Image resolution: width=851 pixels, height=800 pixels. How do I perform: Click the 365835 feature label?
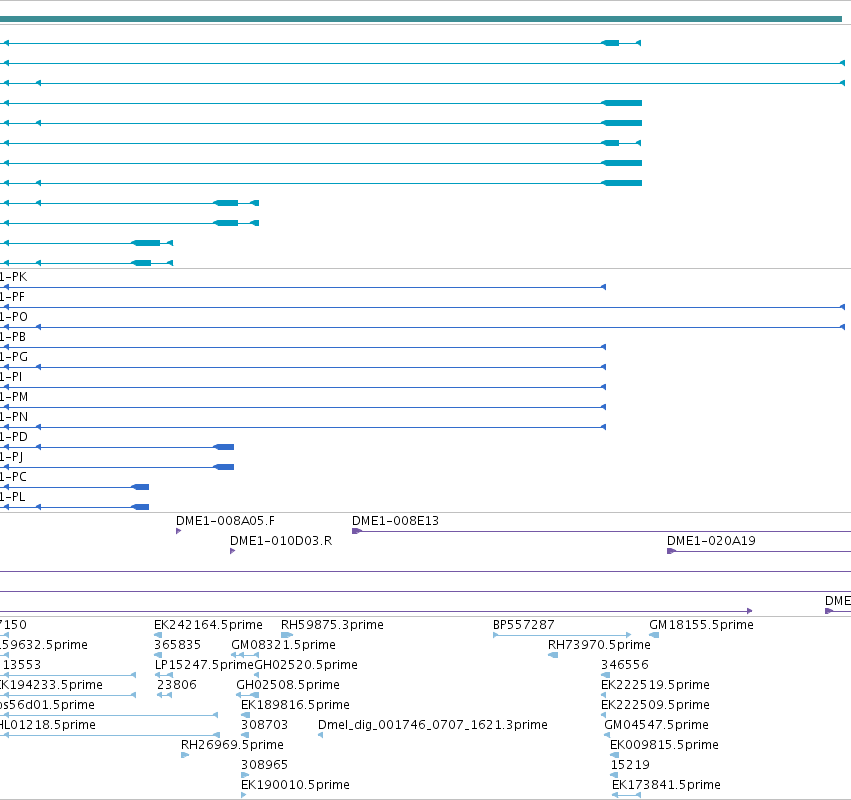(177, 645)
